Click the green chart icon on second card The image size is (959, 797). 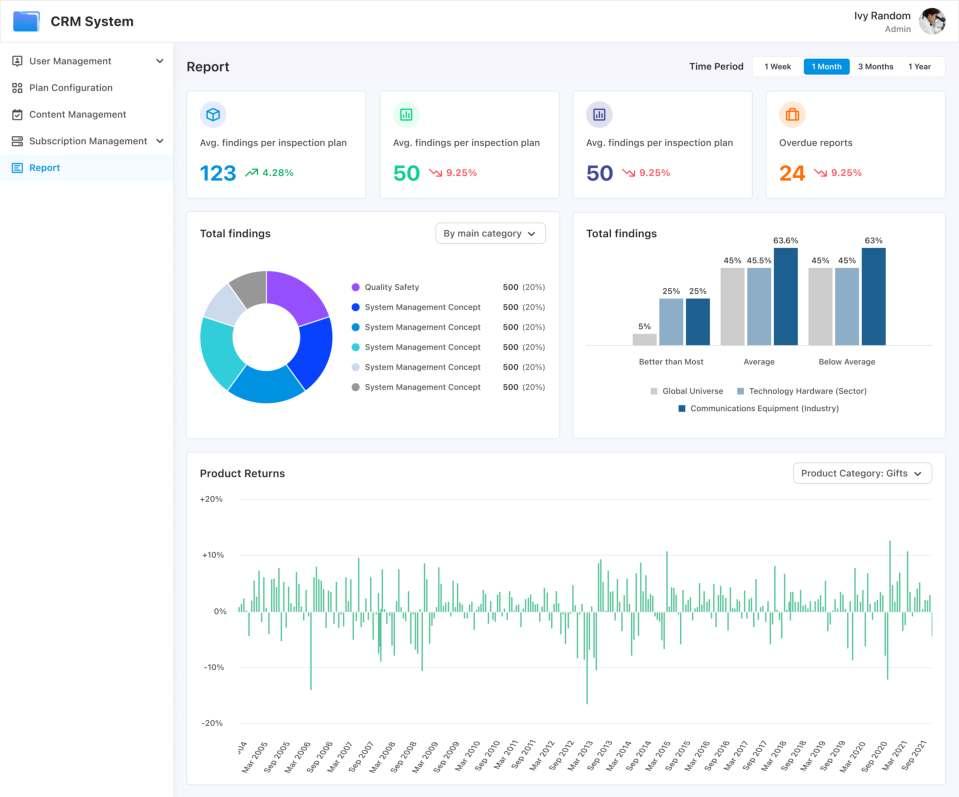(406, 114)
